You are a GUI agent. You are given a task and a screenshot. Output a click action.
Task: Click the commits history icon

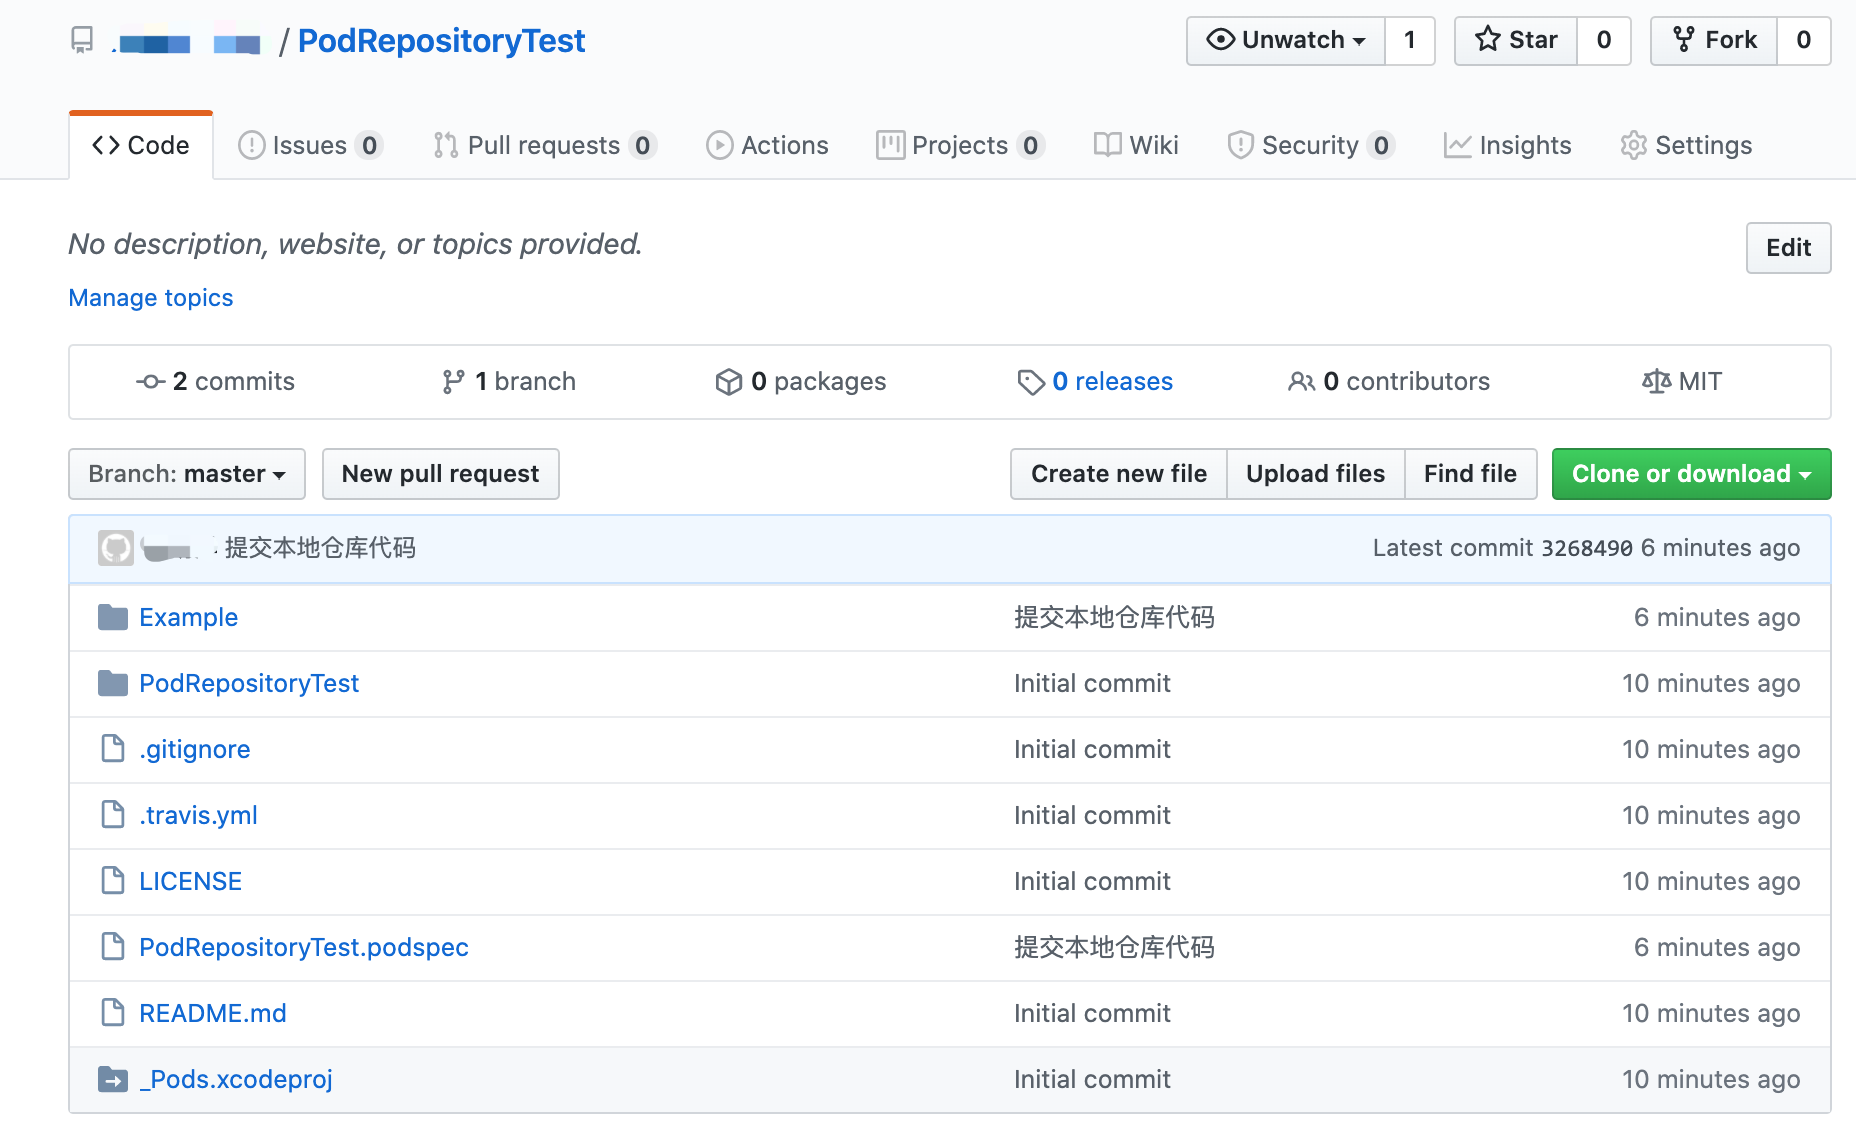coord(150,382)
